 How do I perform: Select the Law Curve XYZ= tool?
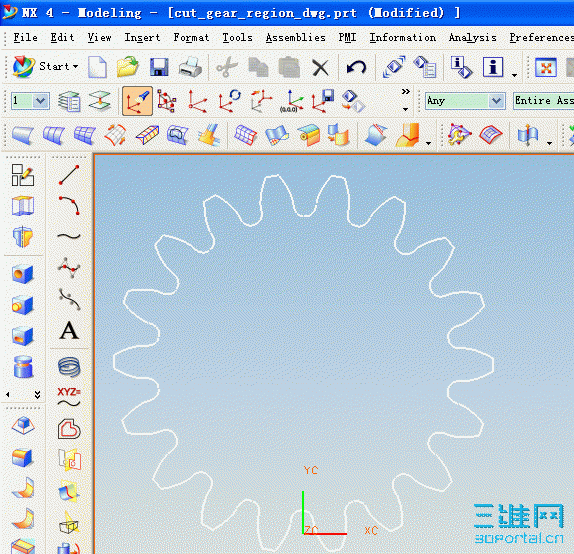point(69,398)
